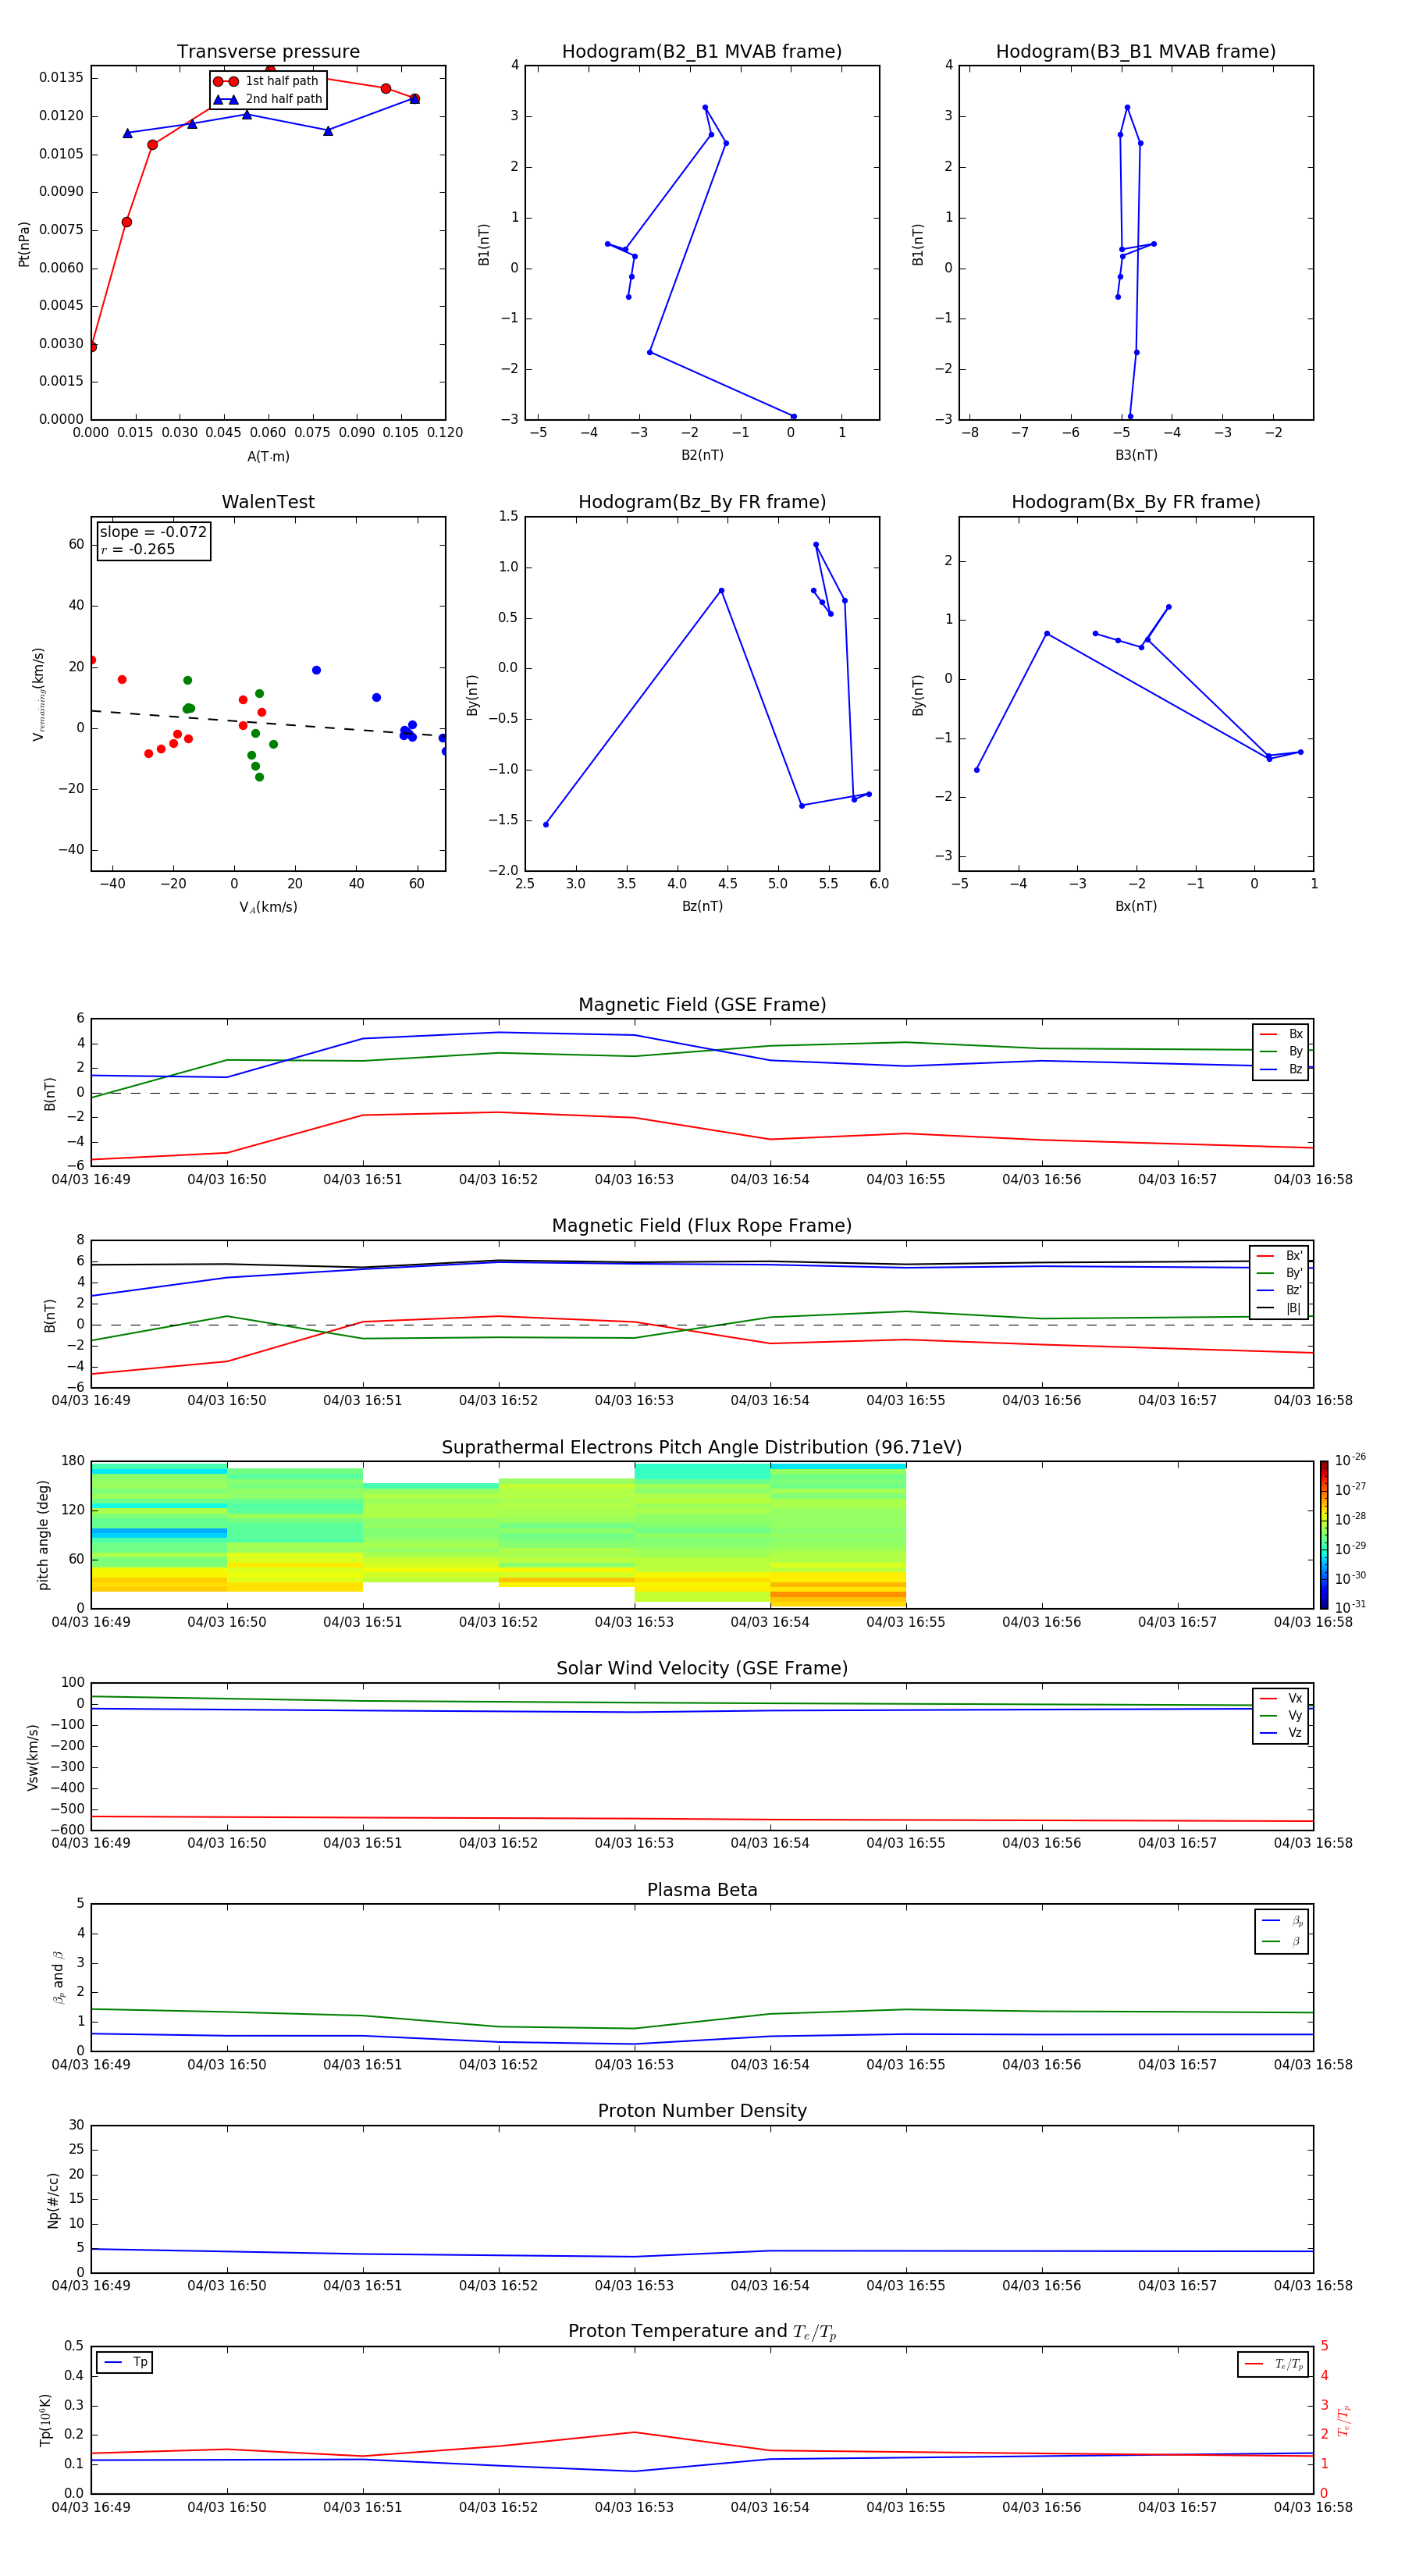This screenshot has width=1405, height=2576.
Task: Click the 10^-31 colorbar tick label
Action: coord(1350,1607)
